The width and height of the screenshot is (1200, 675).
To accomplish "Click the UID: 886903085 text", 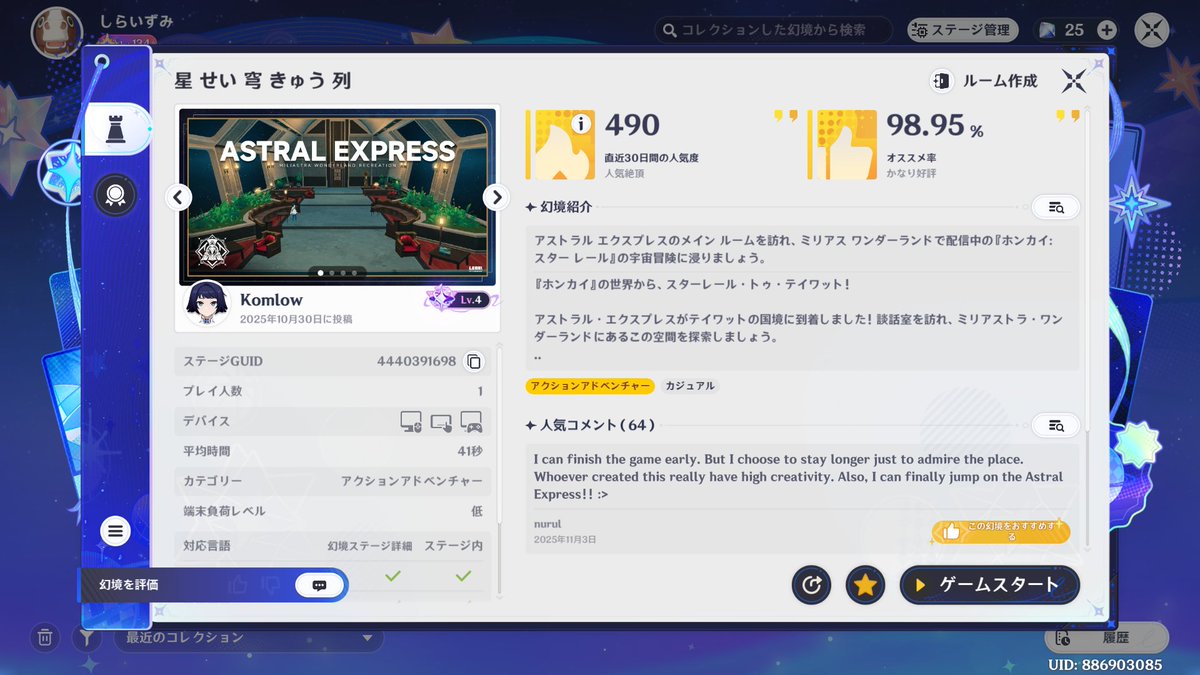I will point(1104,665).
